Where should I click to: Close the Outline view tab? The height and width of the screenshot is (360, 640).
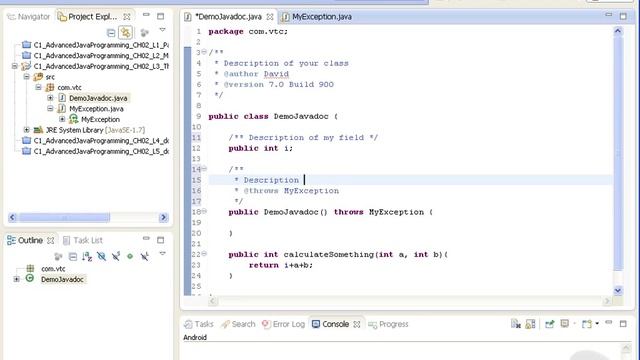tap(51, 240)
